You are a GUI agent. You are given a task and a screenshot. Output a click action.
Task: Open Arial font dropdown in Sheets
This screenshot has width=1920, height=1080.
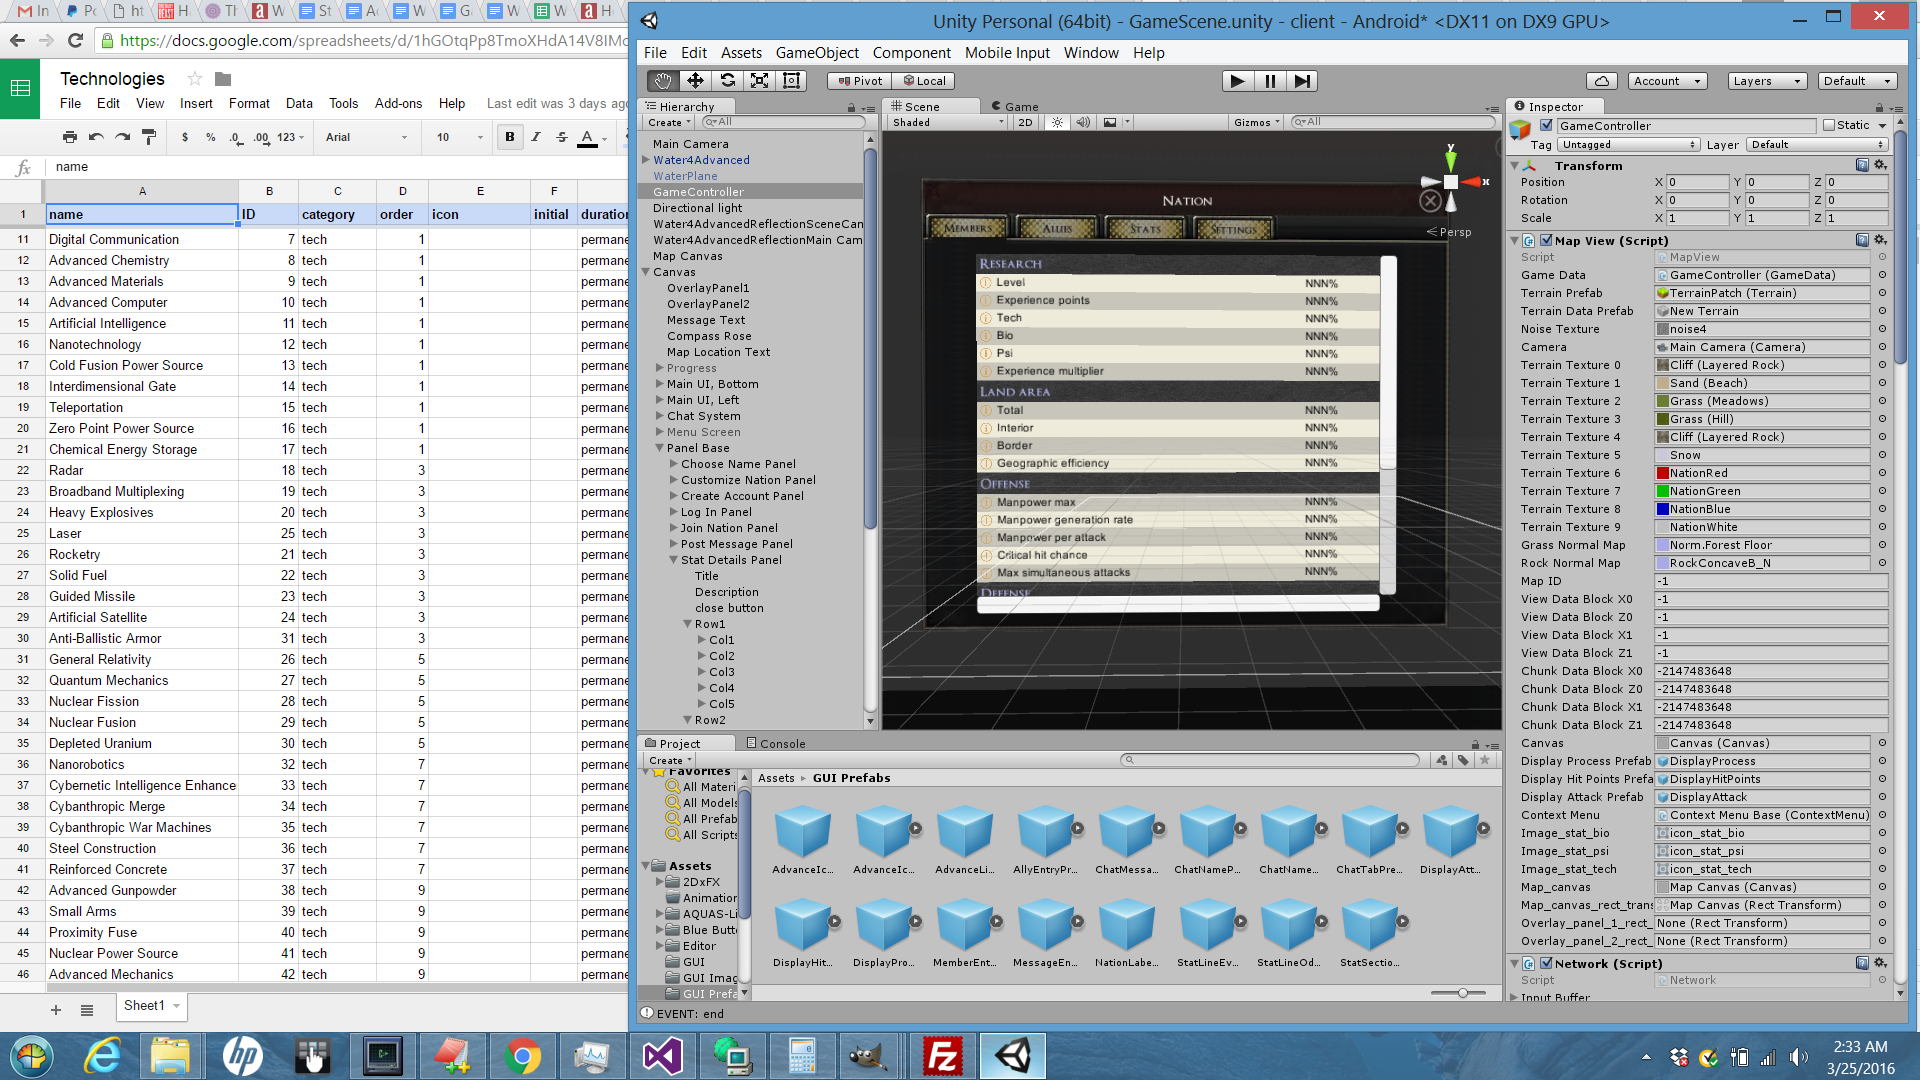[366, 137]
